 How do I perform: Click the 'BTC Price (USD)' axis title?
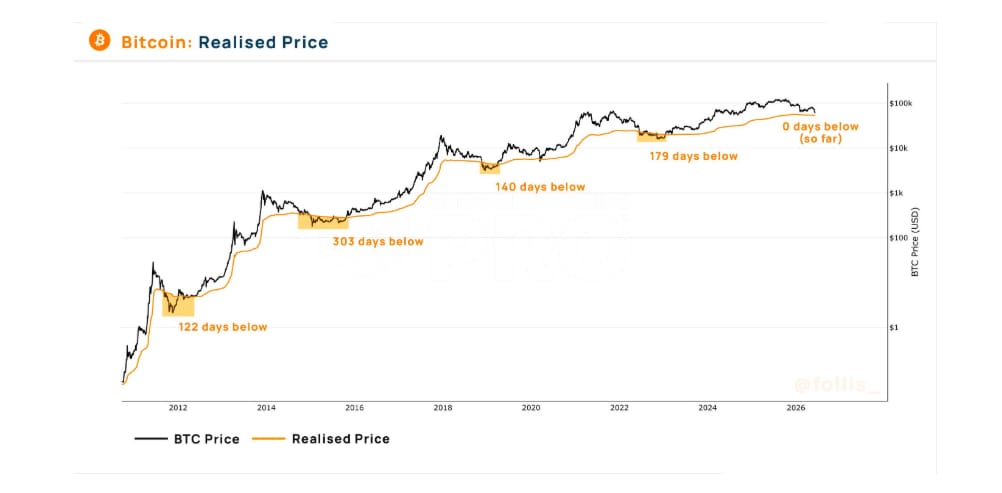click(915, 242)
